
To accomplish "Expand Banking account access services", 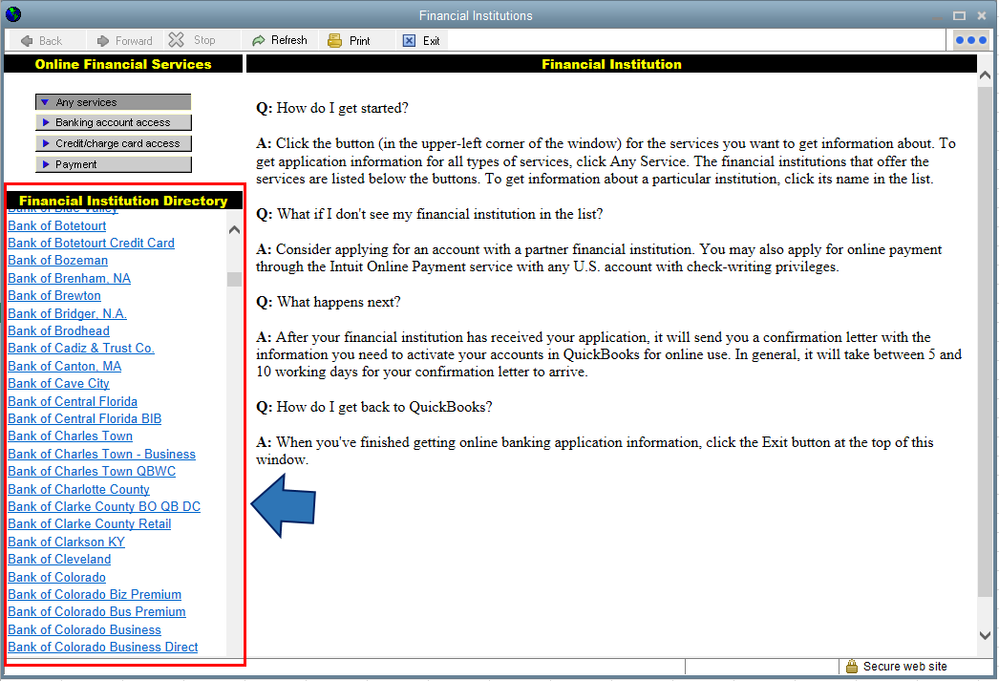I will click(113, 122).
